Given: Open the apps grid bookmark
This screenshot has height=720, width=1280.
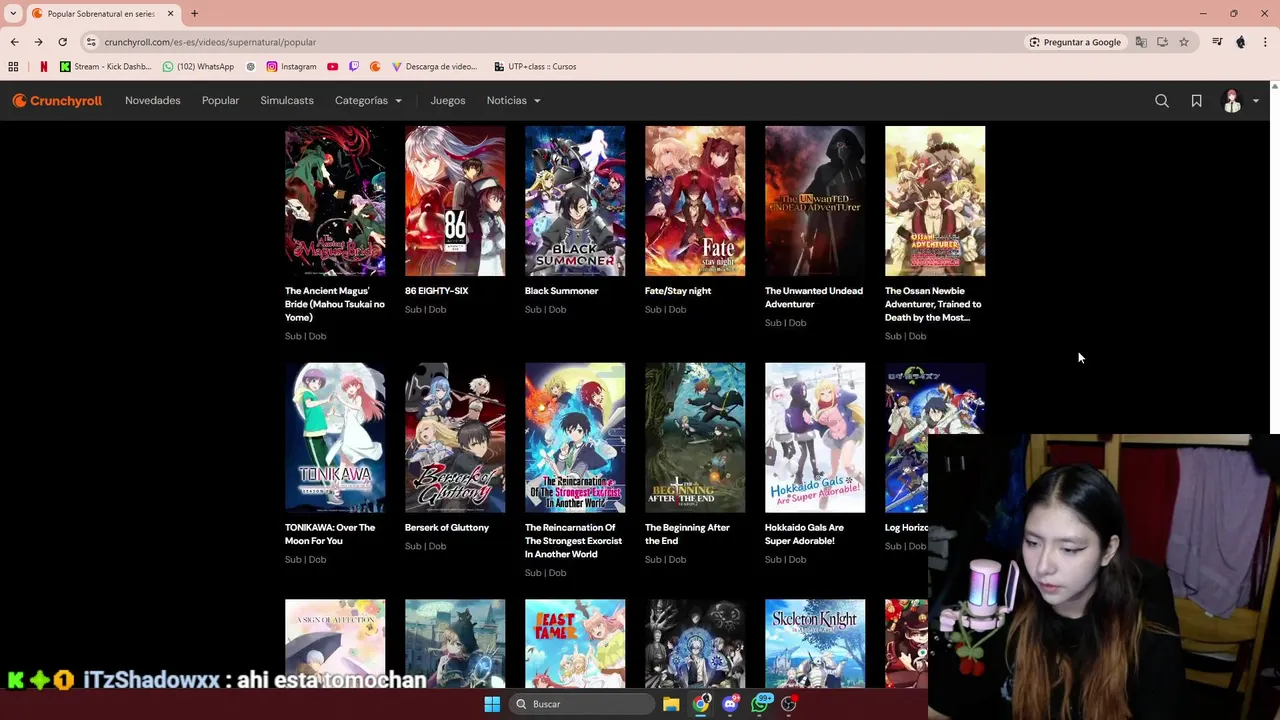Looking at the screenshot, I should (x=13, y=67).
